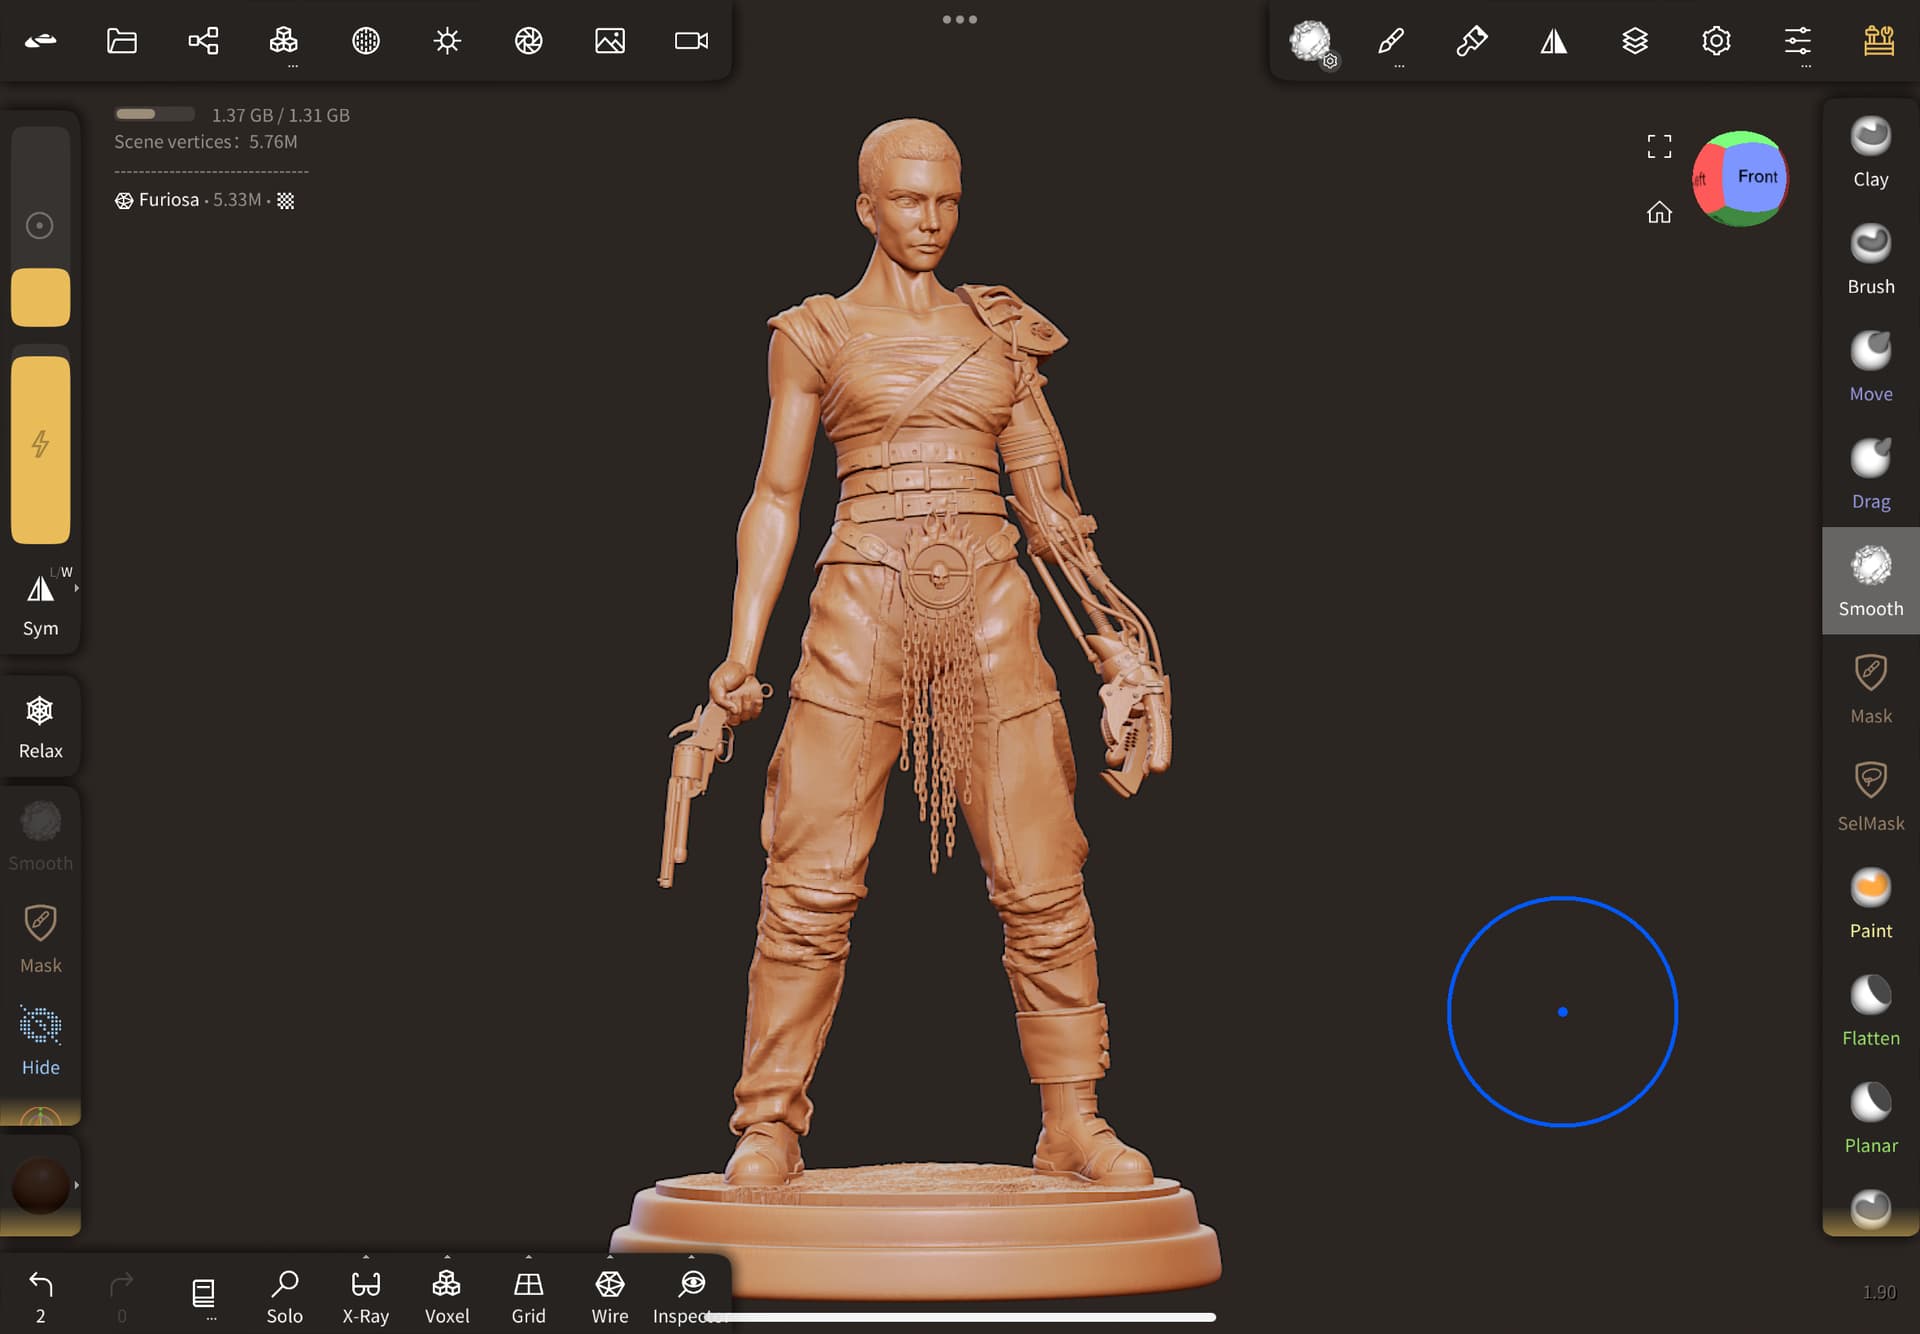The height and width of the screenshot is (1334, 1920).
Task: Toggle Wire wireframe display
Action: click(x=609, y=1296)
